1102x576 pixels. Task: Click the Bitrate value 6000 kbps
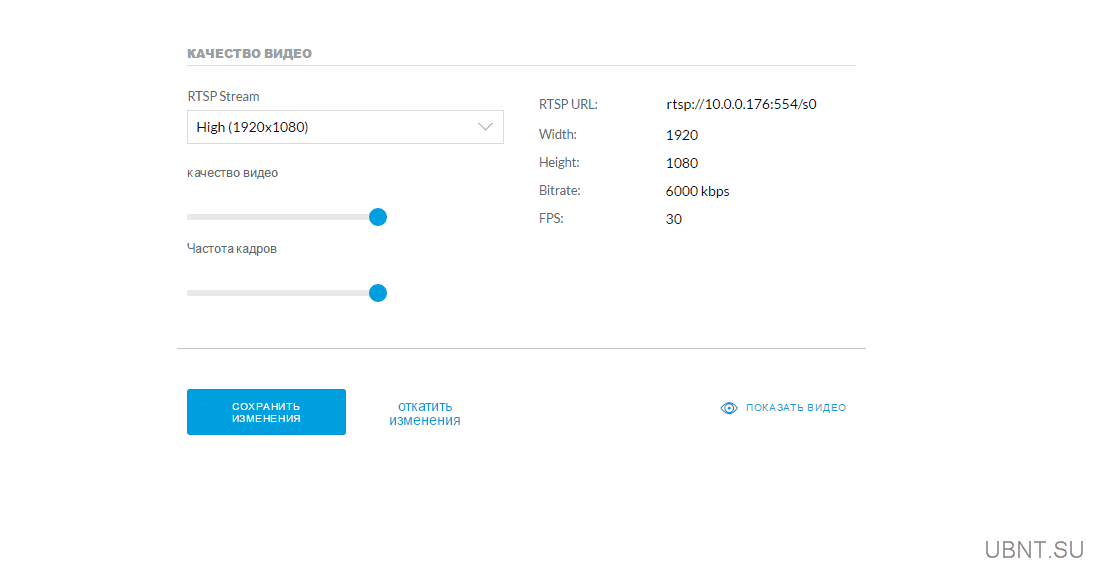tap(697, 191)
